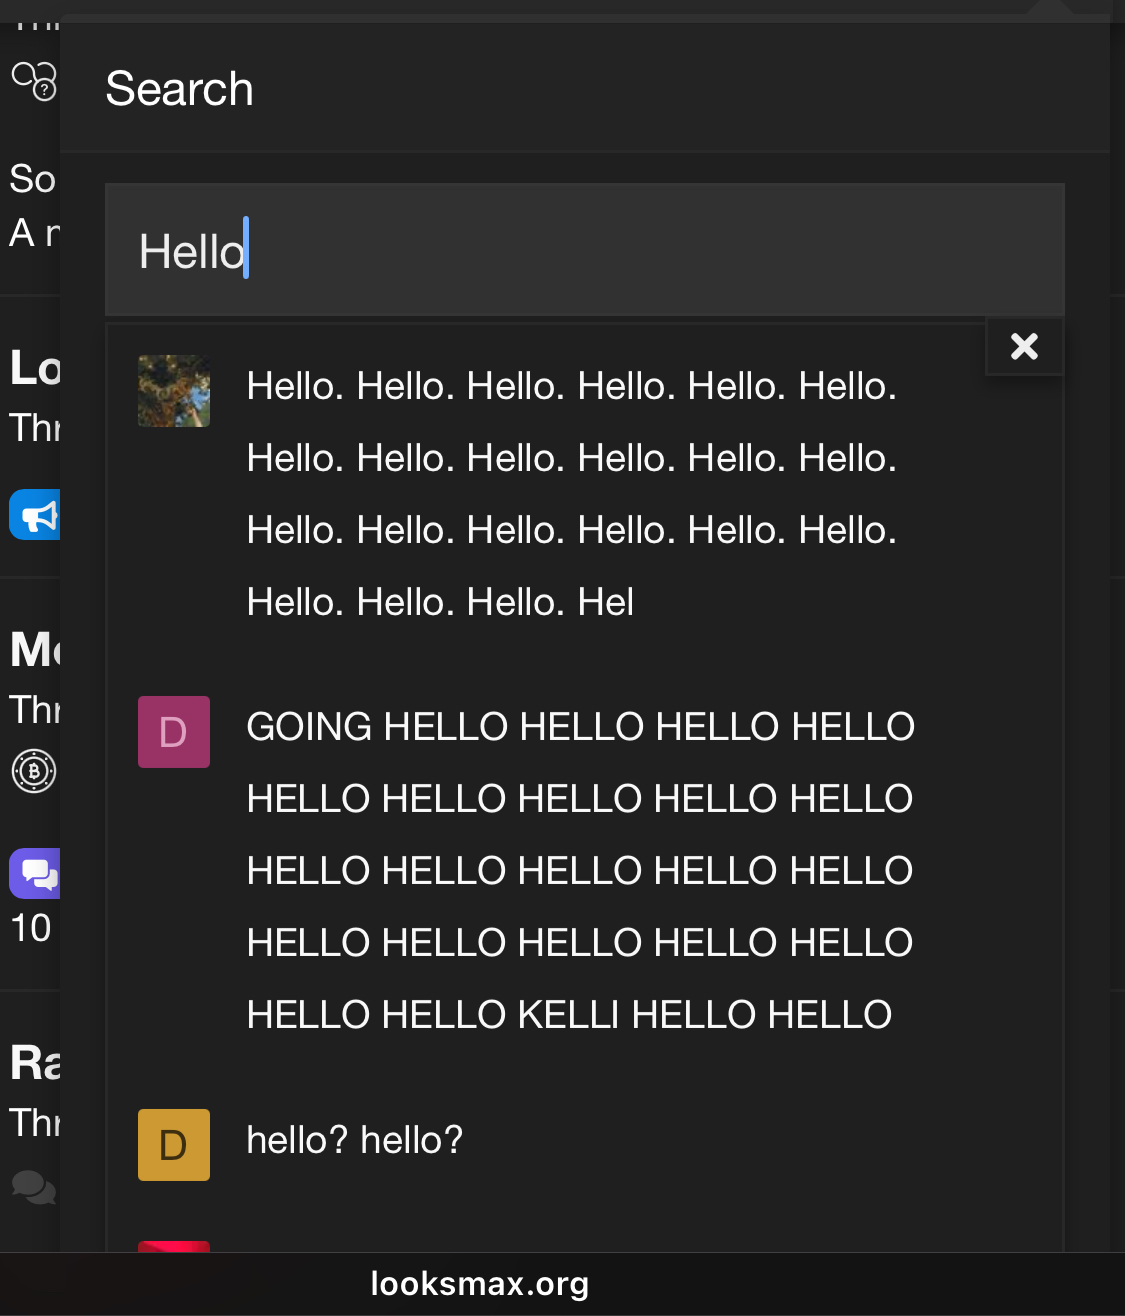The width and height of the screenshot is (1125, 1316).
Task: Open the photo avatar of the first result
Action: [174, 391]
